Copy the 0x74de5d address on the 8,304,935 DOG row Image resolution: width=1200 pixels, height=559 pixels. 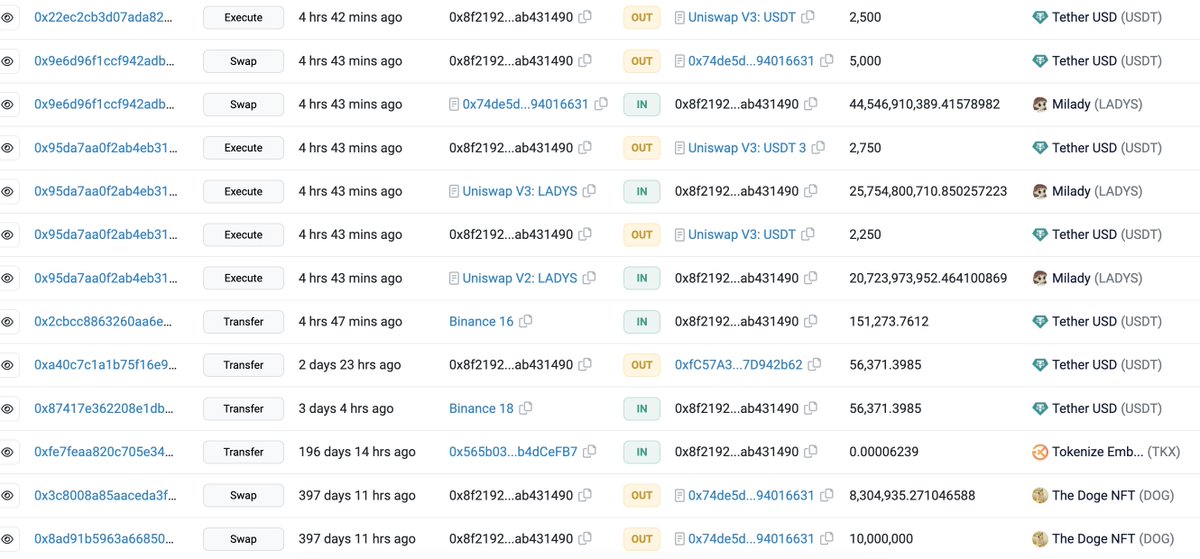pyautogui.click(x=827, y=495)
